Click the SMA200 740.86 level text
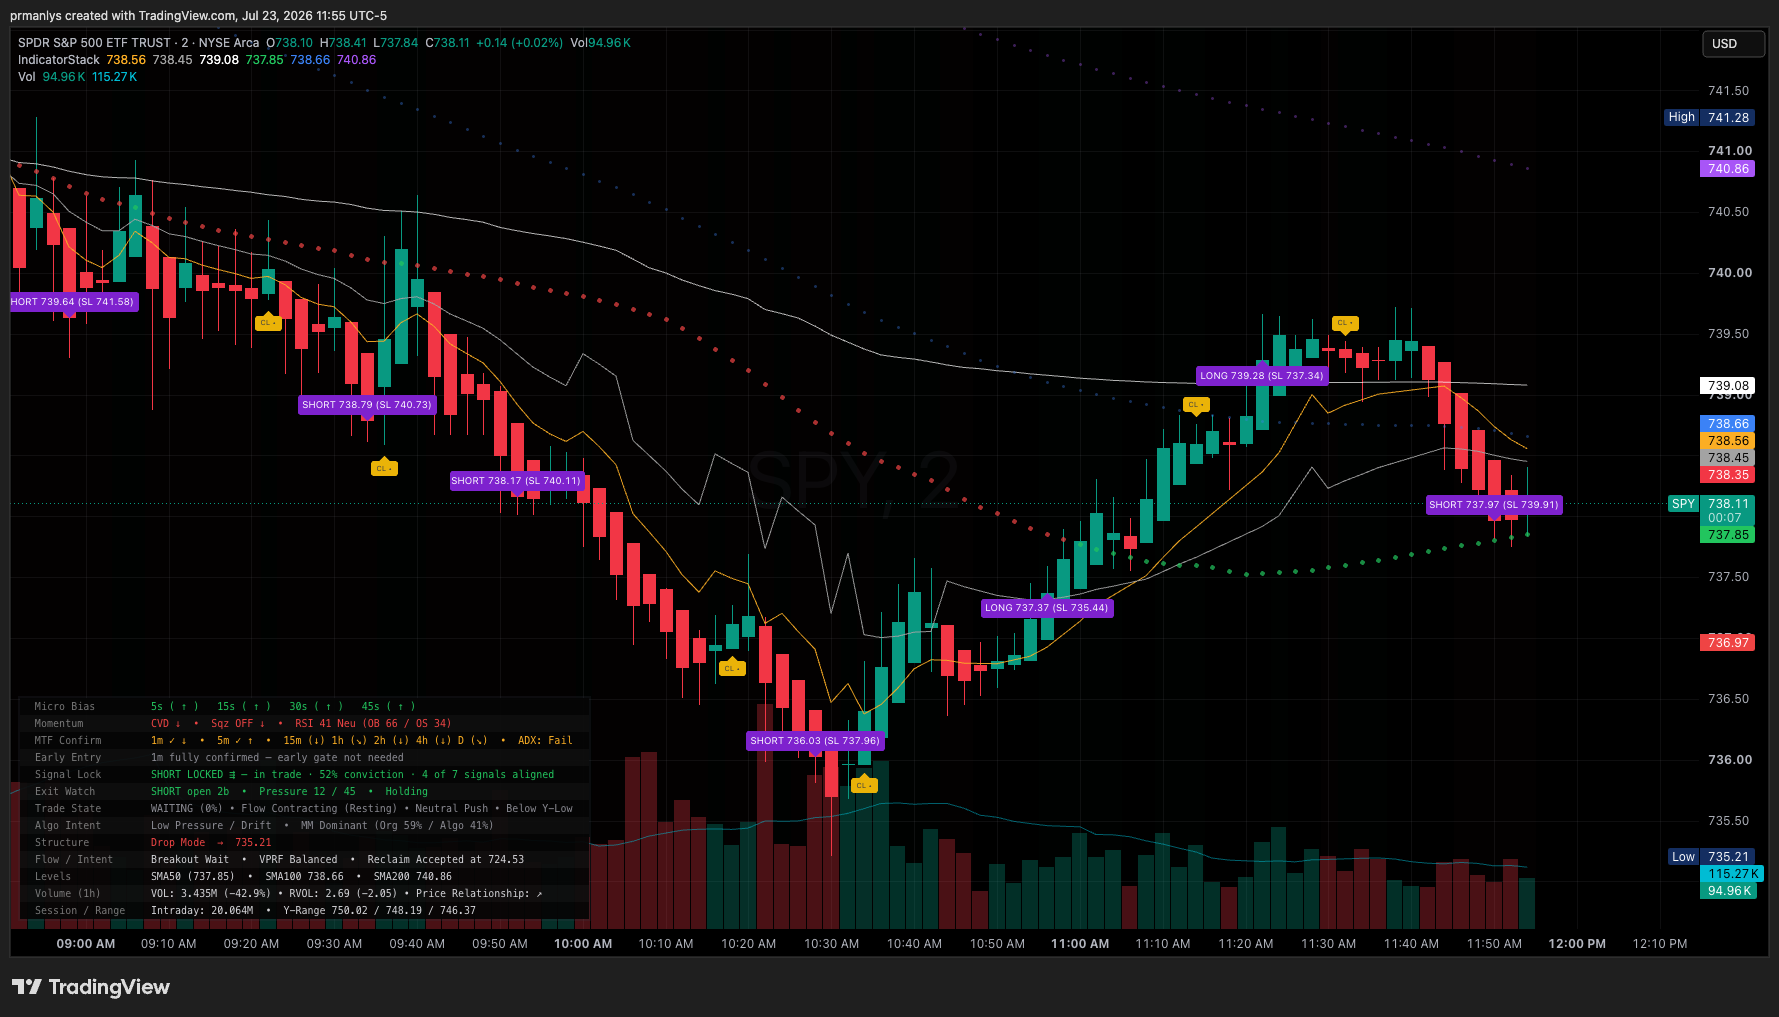 click(412, 877)
